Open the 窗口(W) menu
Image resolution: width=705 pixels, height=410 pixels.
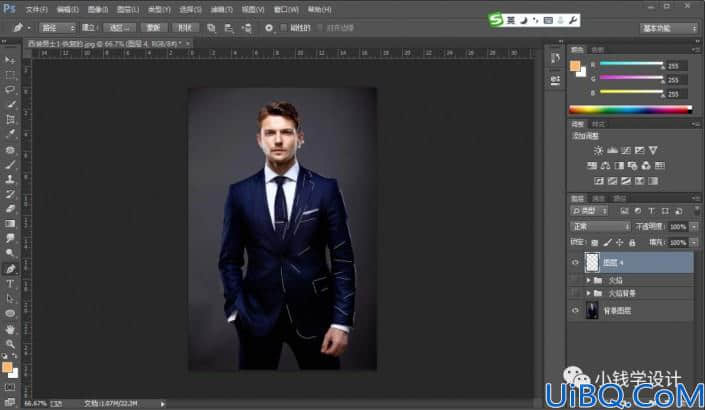(286, 9)
